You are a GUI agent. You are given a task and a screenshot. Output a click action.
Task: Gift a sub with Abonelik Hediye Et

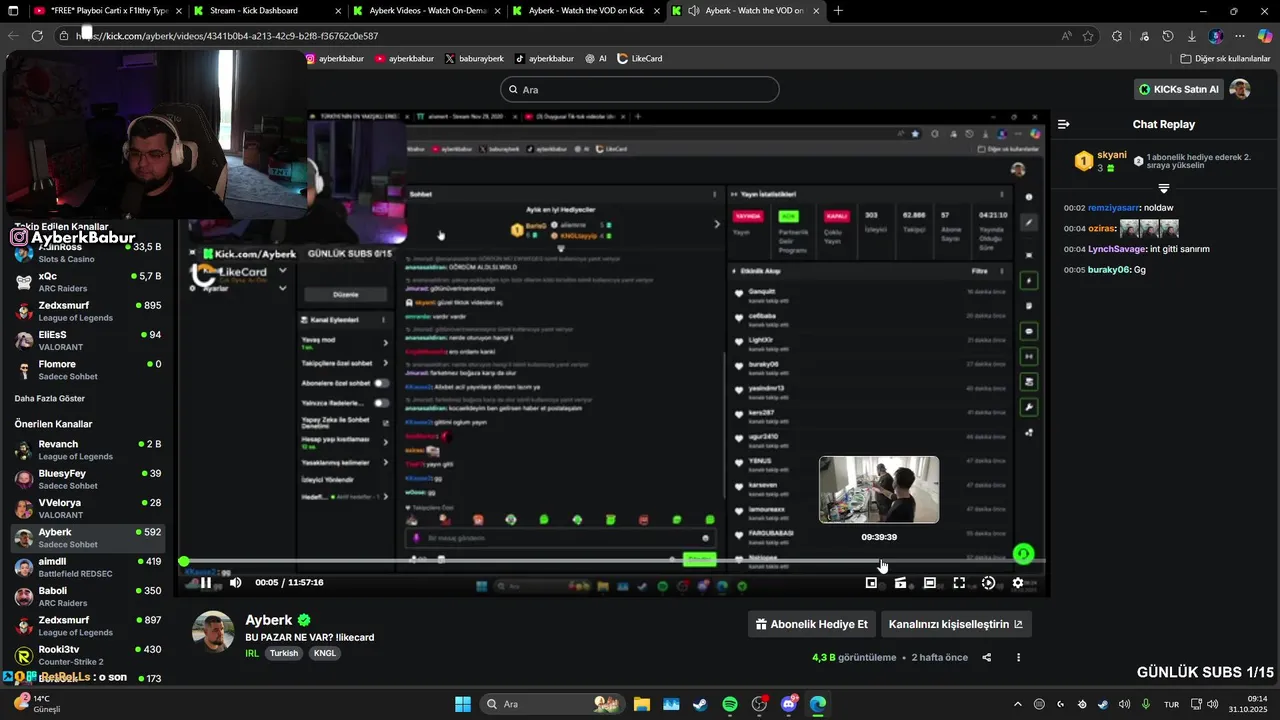[811, 624]
